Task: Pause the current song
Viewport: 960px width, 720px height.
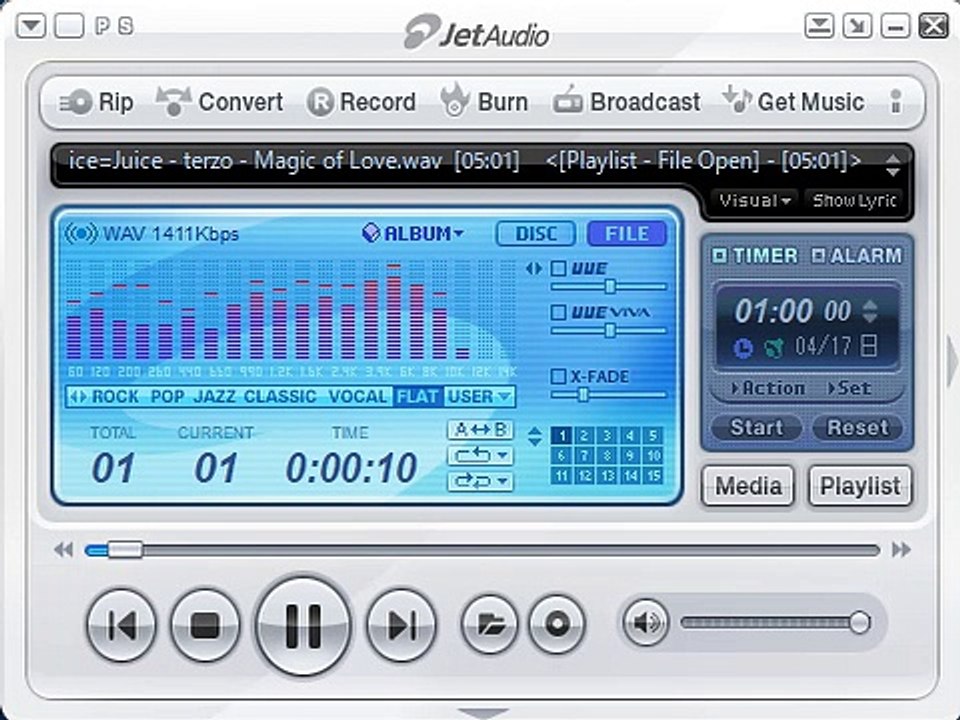Action: pos(304,625)
